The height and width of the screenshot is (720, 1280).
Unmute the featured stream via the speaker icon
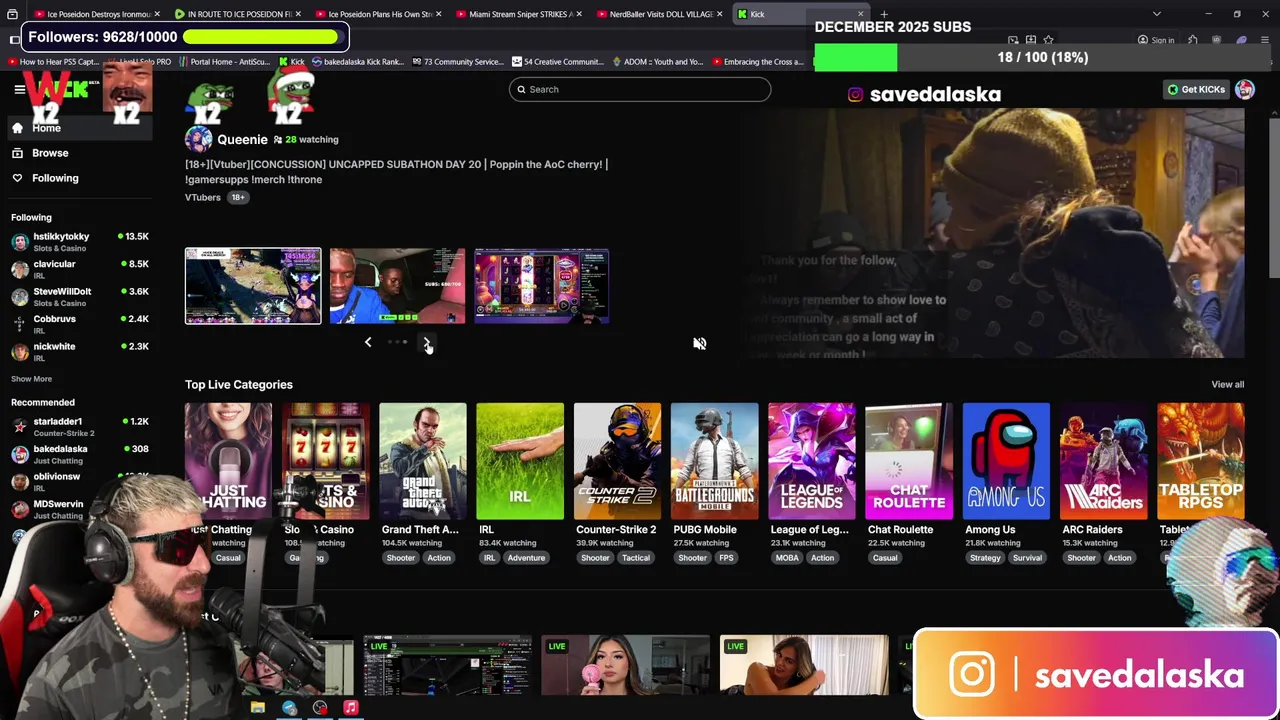click(x=699, y=343)
